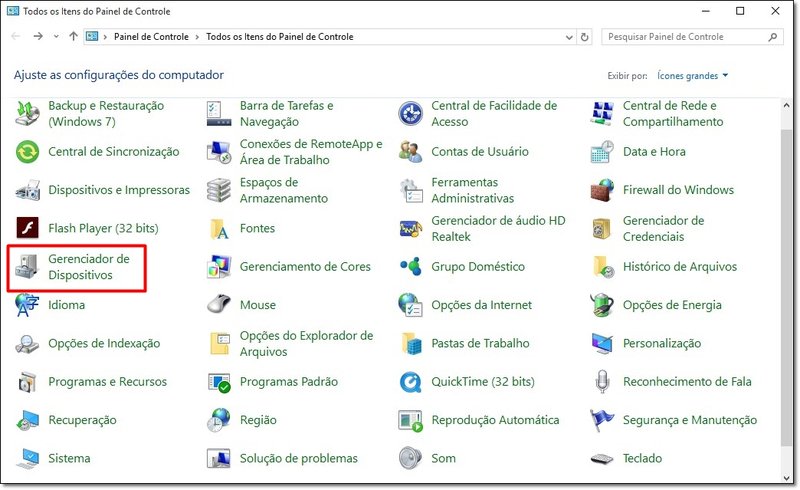Click the Espaços de Armazenamento icon

click(219, 190)
